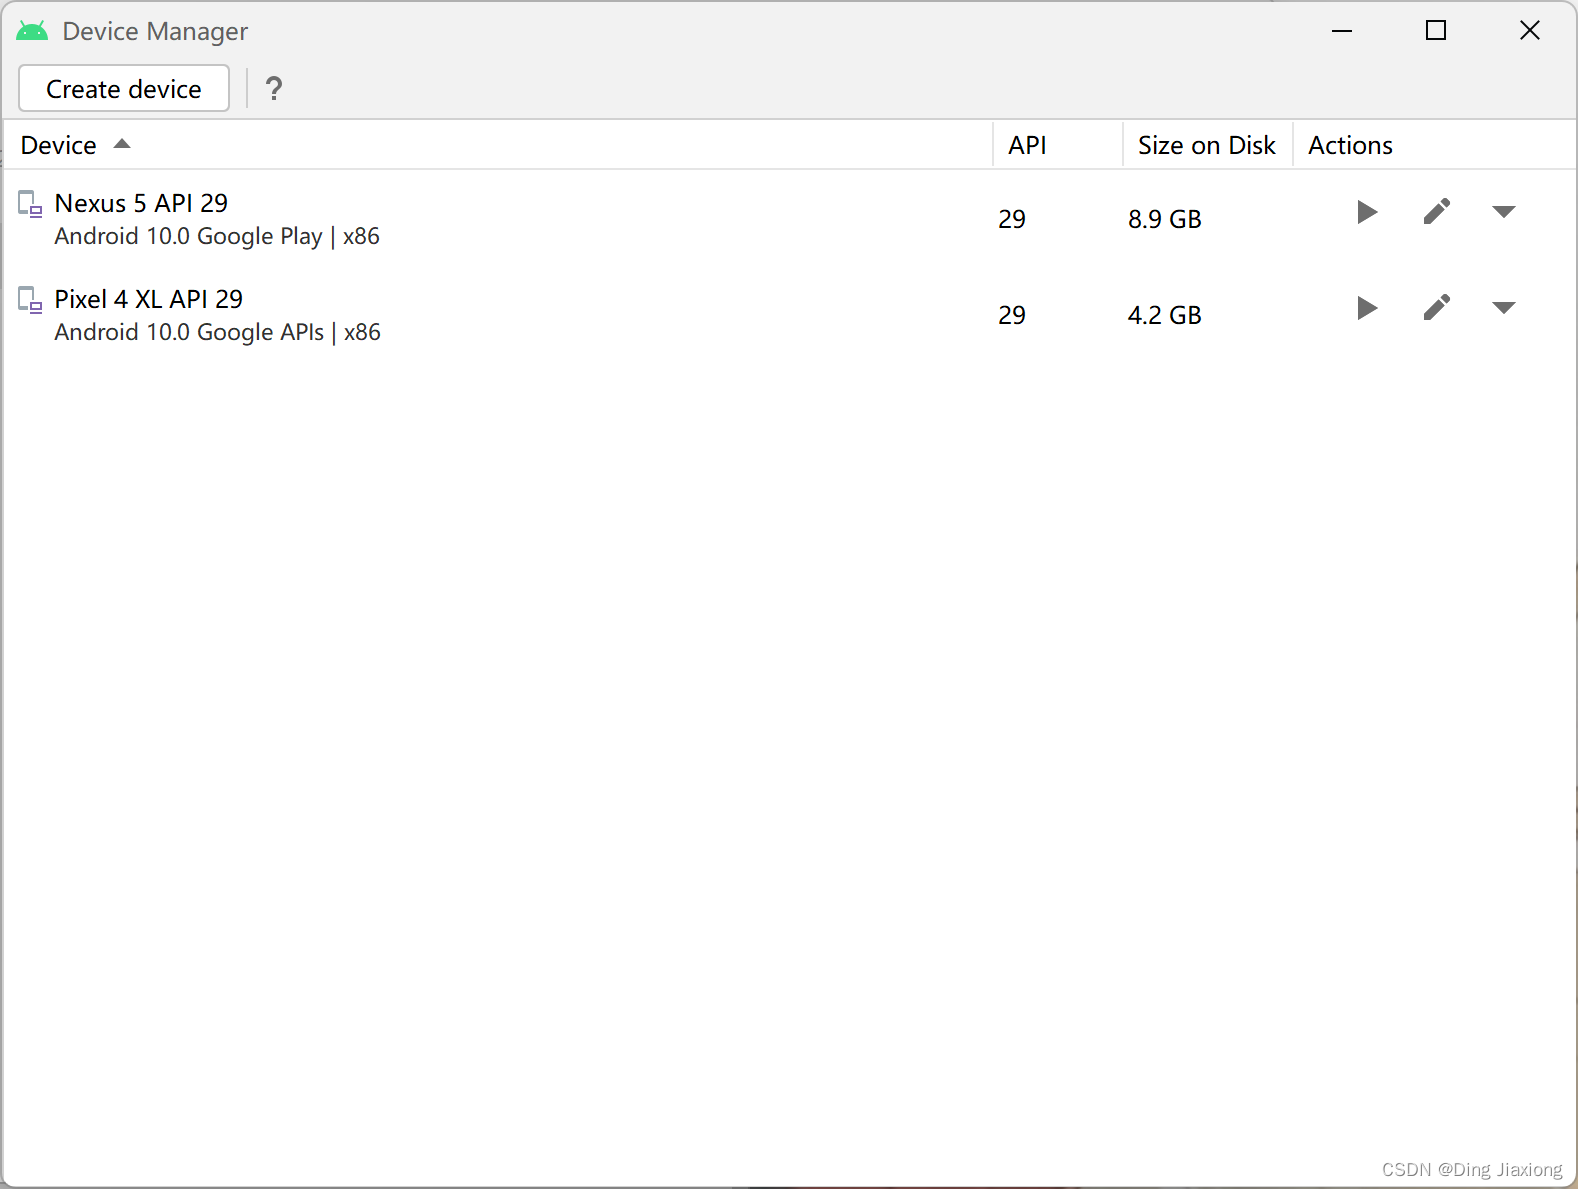This screenshot has width=1578, height=1189.
Task: Click the Pixel 4 XL API 29 device icon
Action: [x=30, y=300]
